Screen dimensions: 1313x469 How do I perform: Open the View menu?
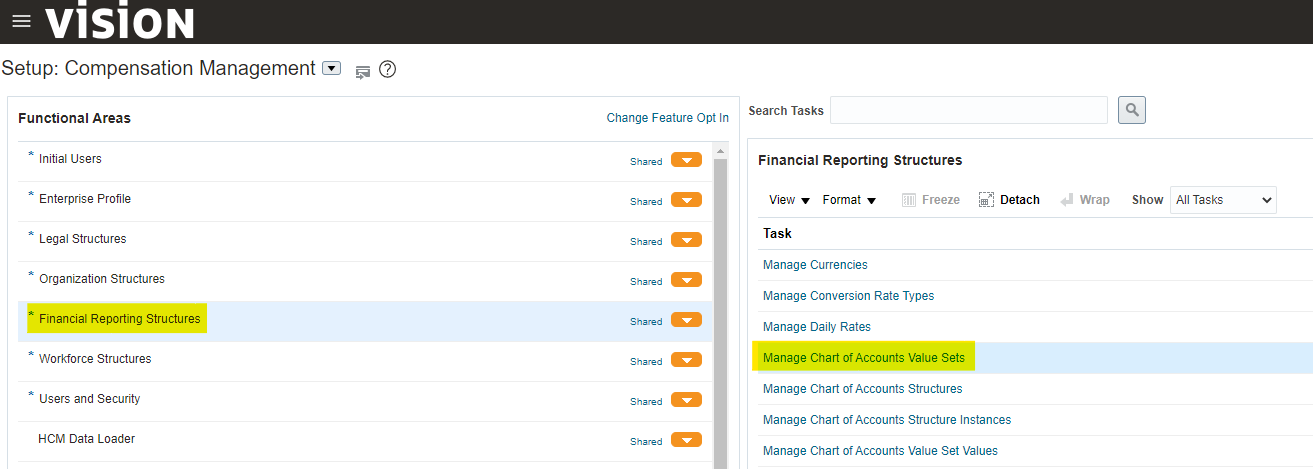pos(789,200)
